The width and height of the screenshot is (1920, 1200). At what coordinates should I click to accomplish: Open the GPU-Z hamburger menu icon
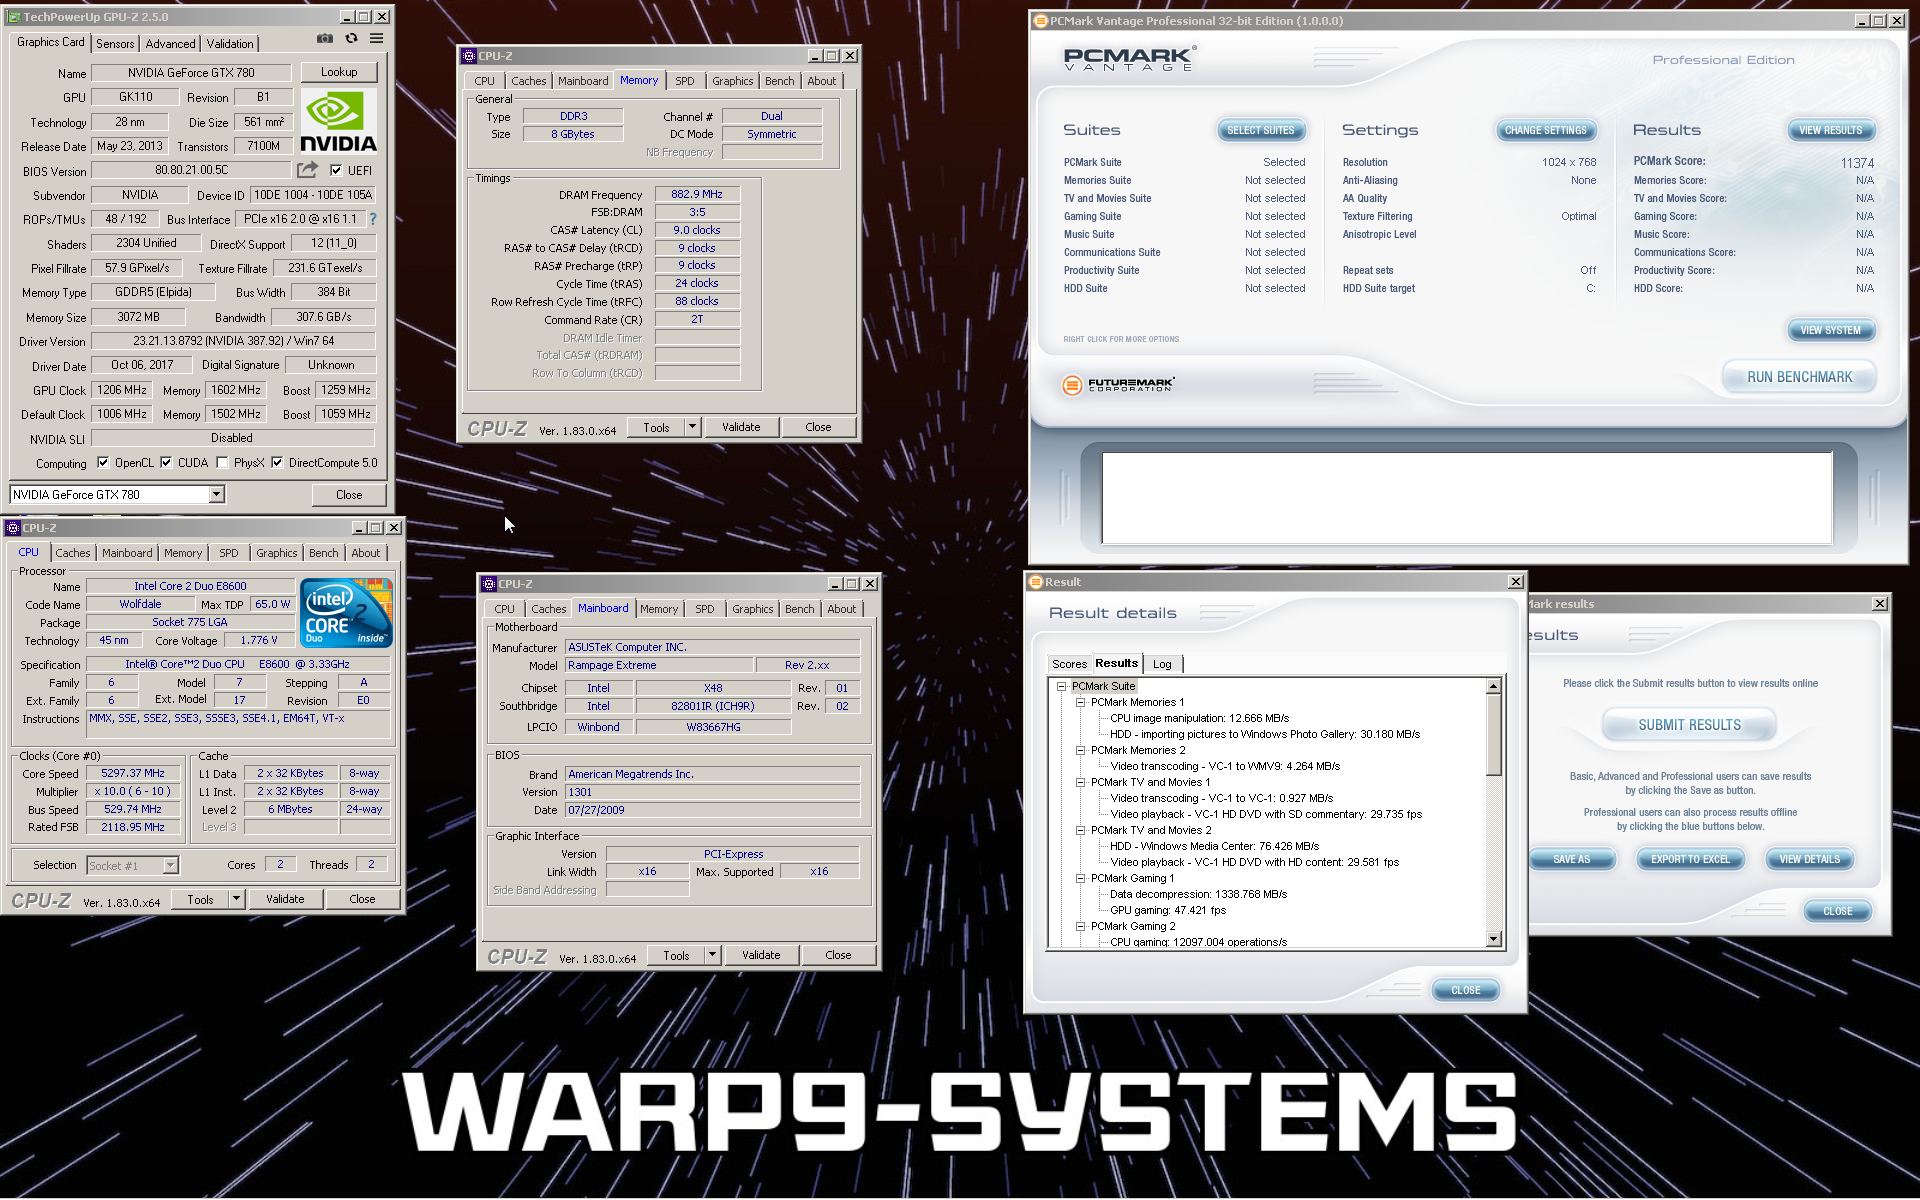click(377, 39)
